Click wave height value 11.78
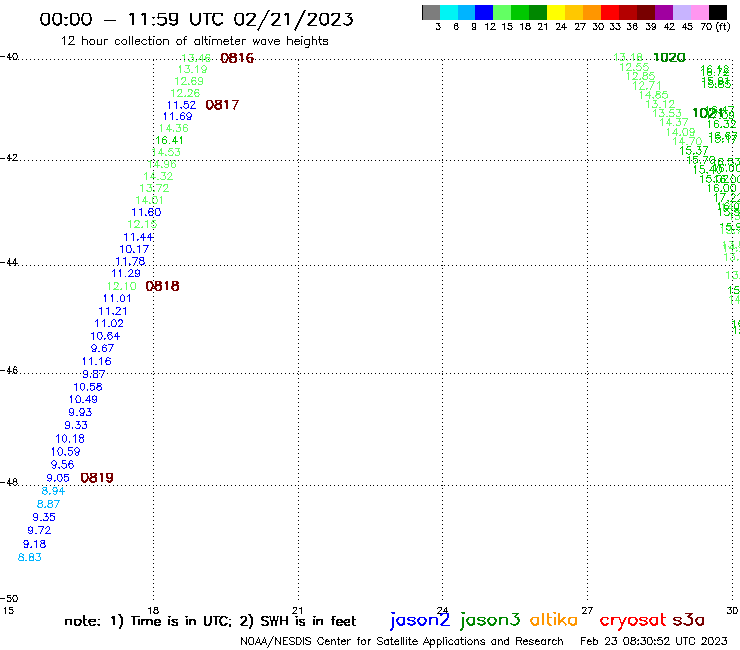This screenshot has width=740, height=650. click(x=130, y=262)
